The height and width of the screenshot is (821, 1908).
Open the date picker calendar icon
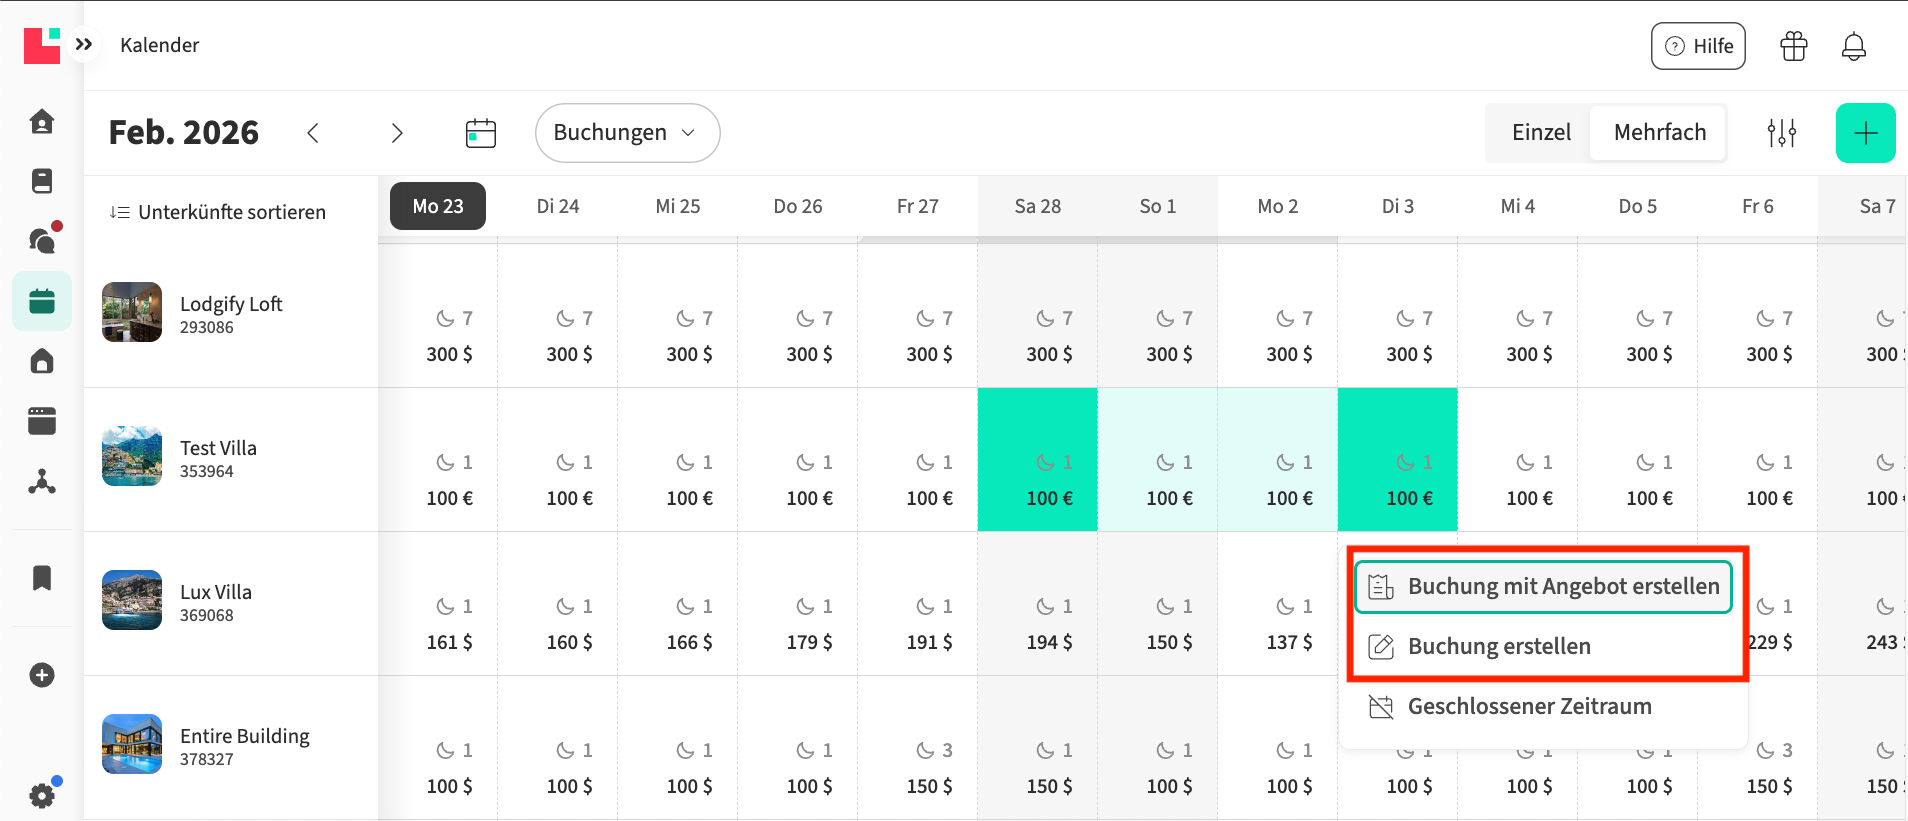(x=481, y=133)
